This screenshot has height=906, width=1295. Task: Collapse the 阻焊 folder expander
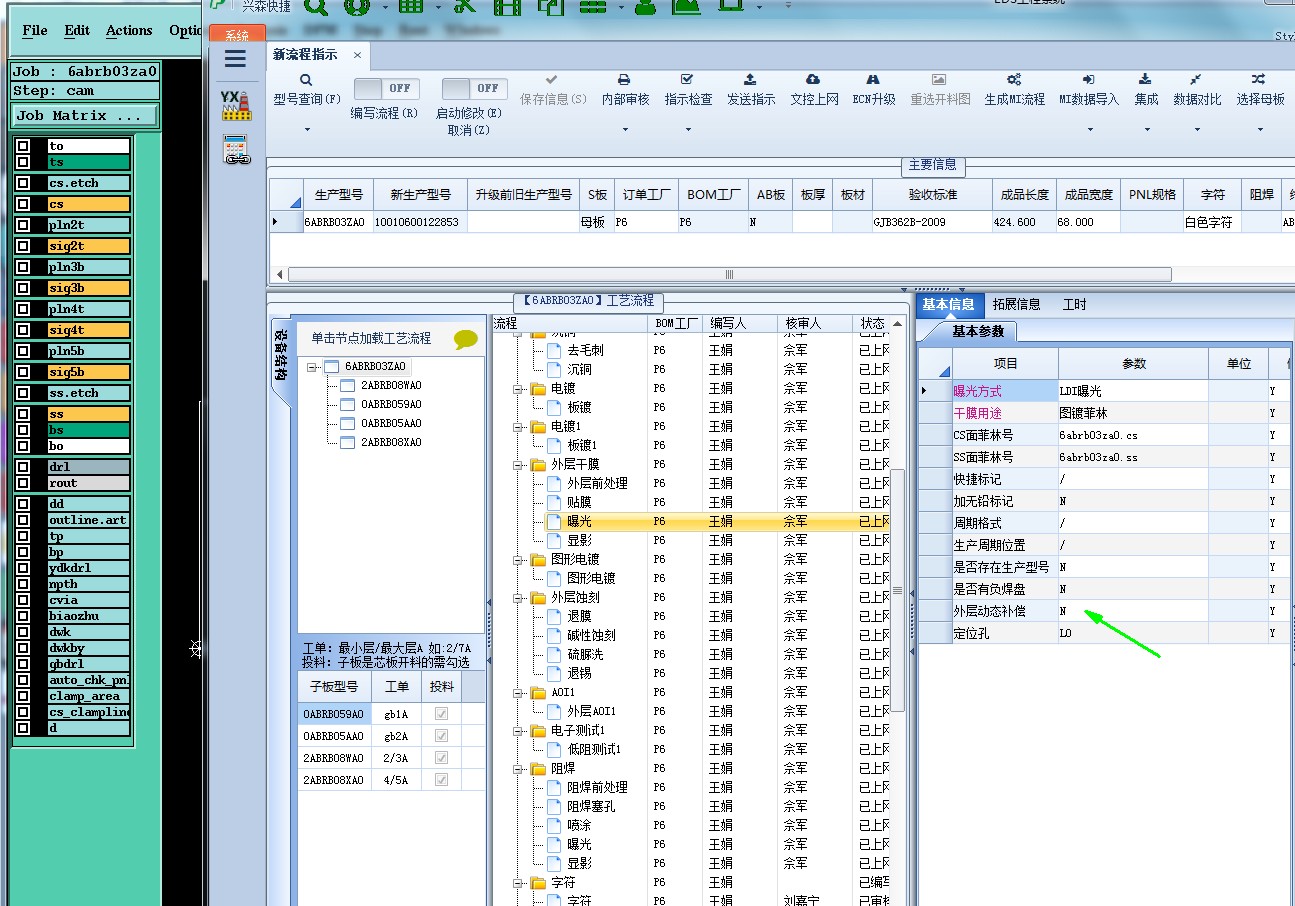coord(518,769)
